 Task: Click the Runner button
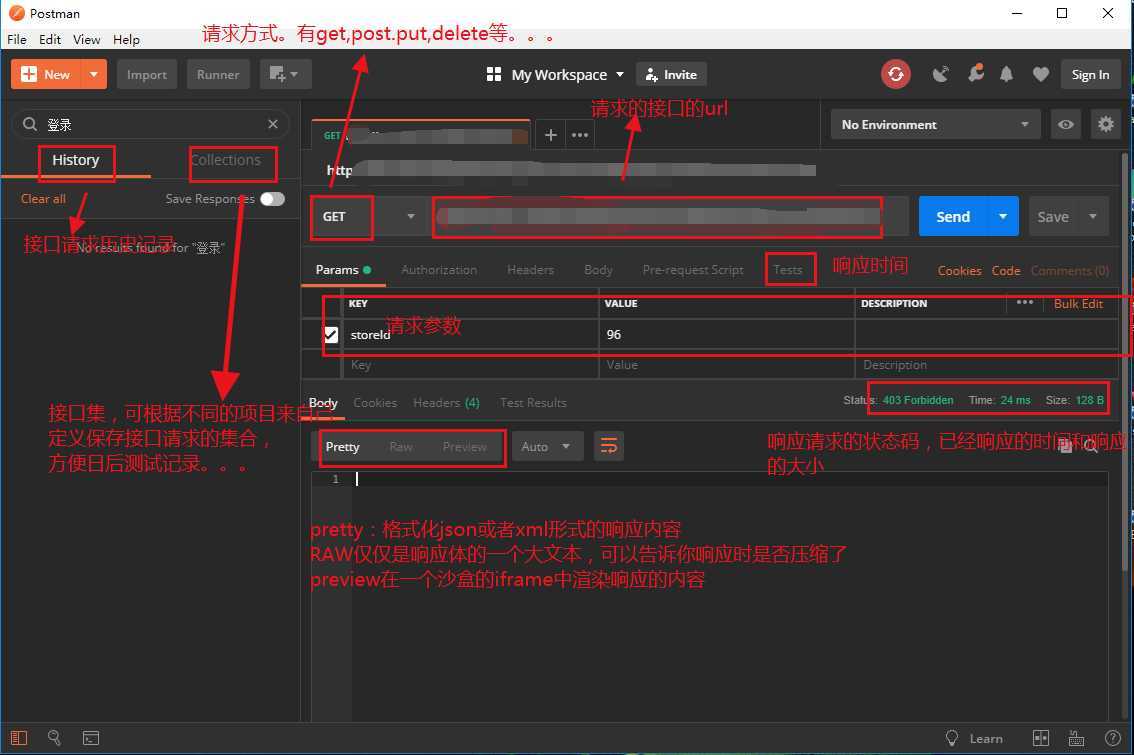[x=218, y=74]
